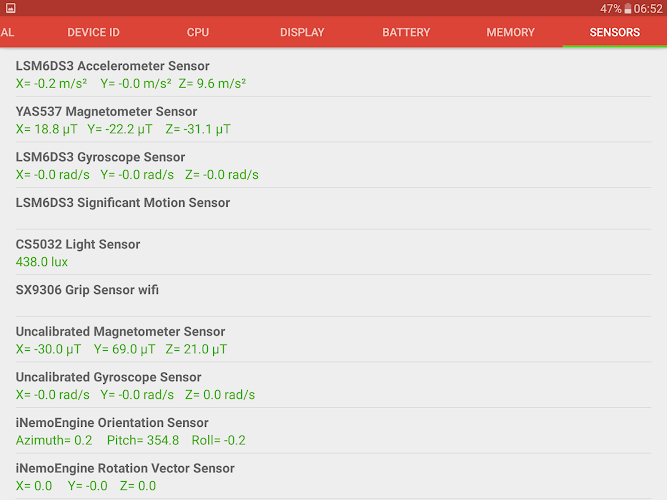Image resolution: width=667 pixels, height=500 pixels.
Task: Select the YAS537 Magnetometer Sensor row
Action: click(334, 120)
